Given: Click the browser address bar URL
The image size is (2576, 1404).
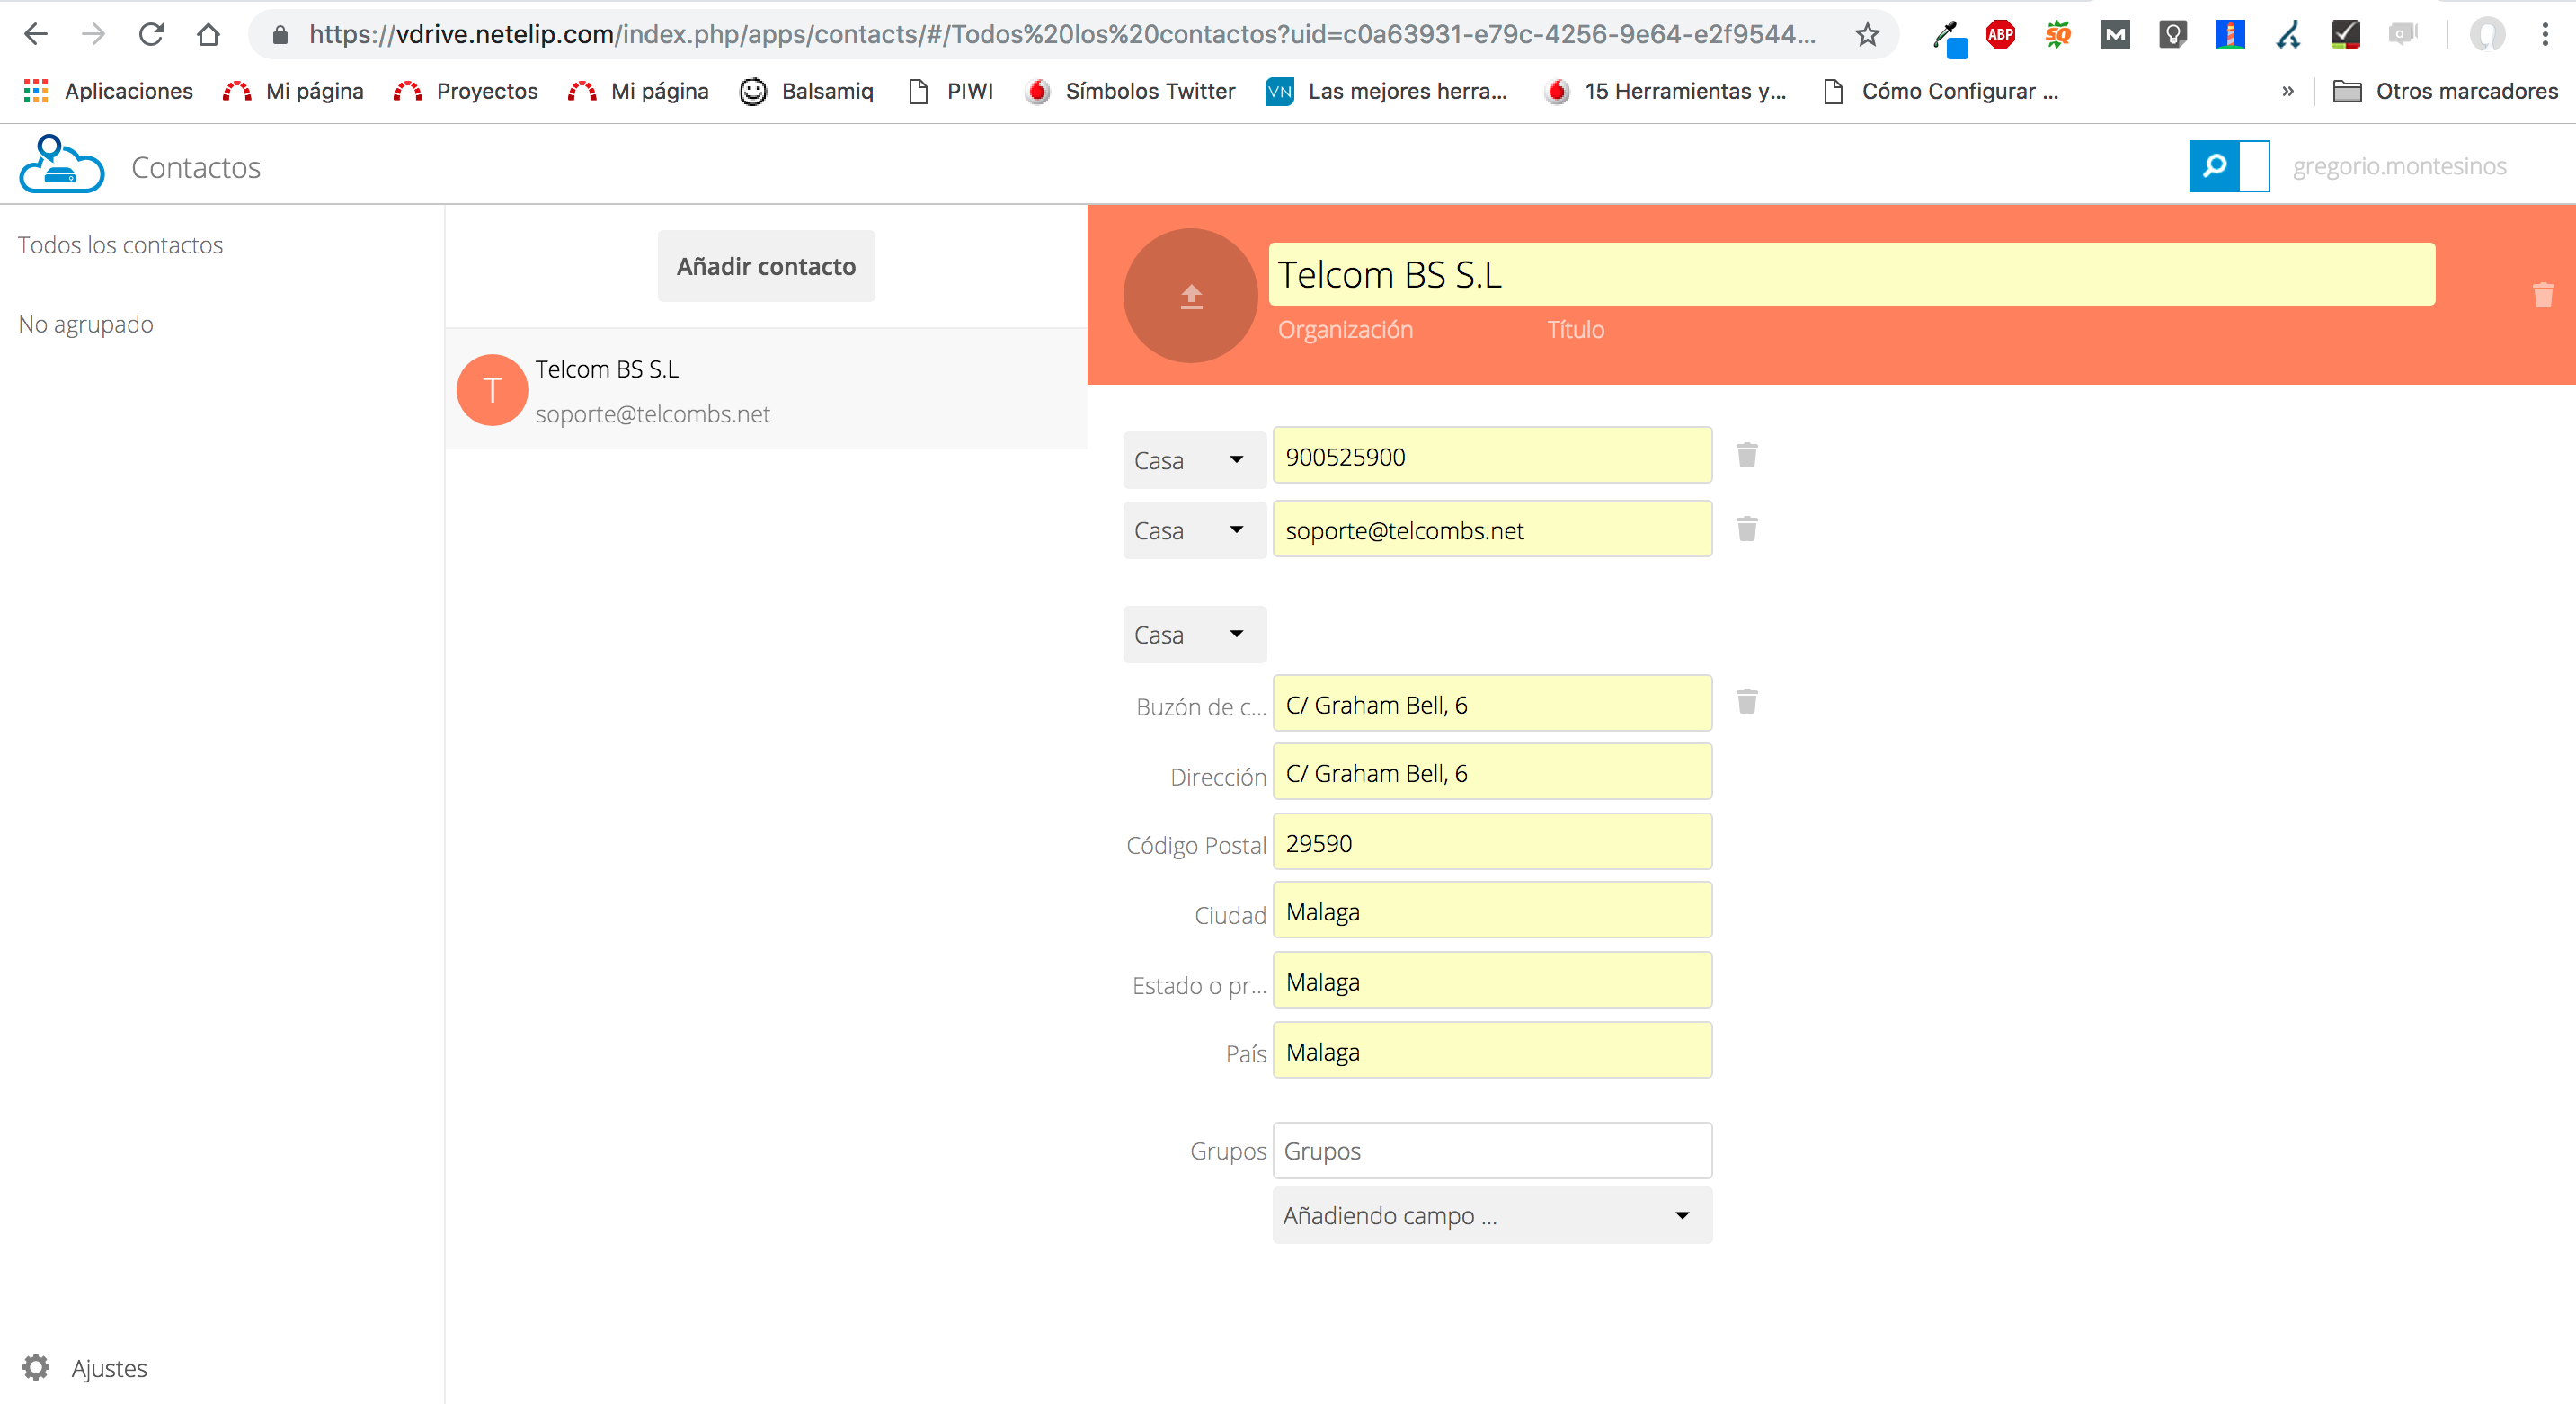Looking at the screenshot, I should point(1062,35).
